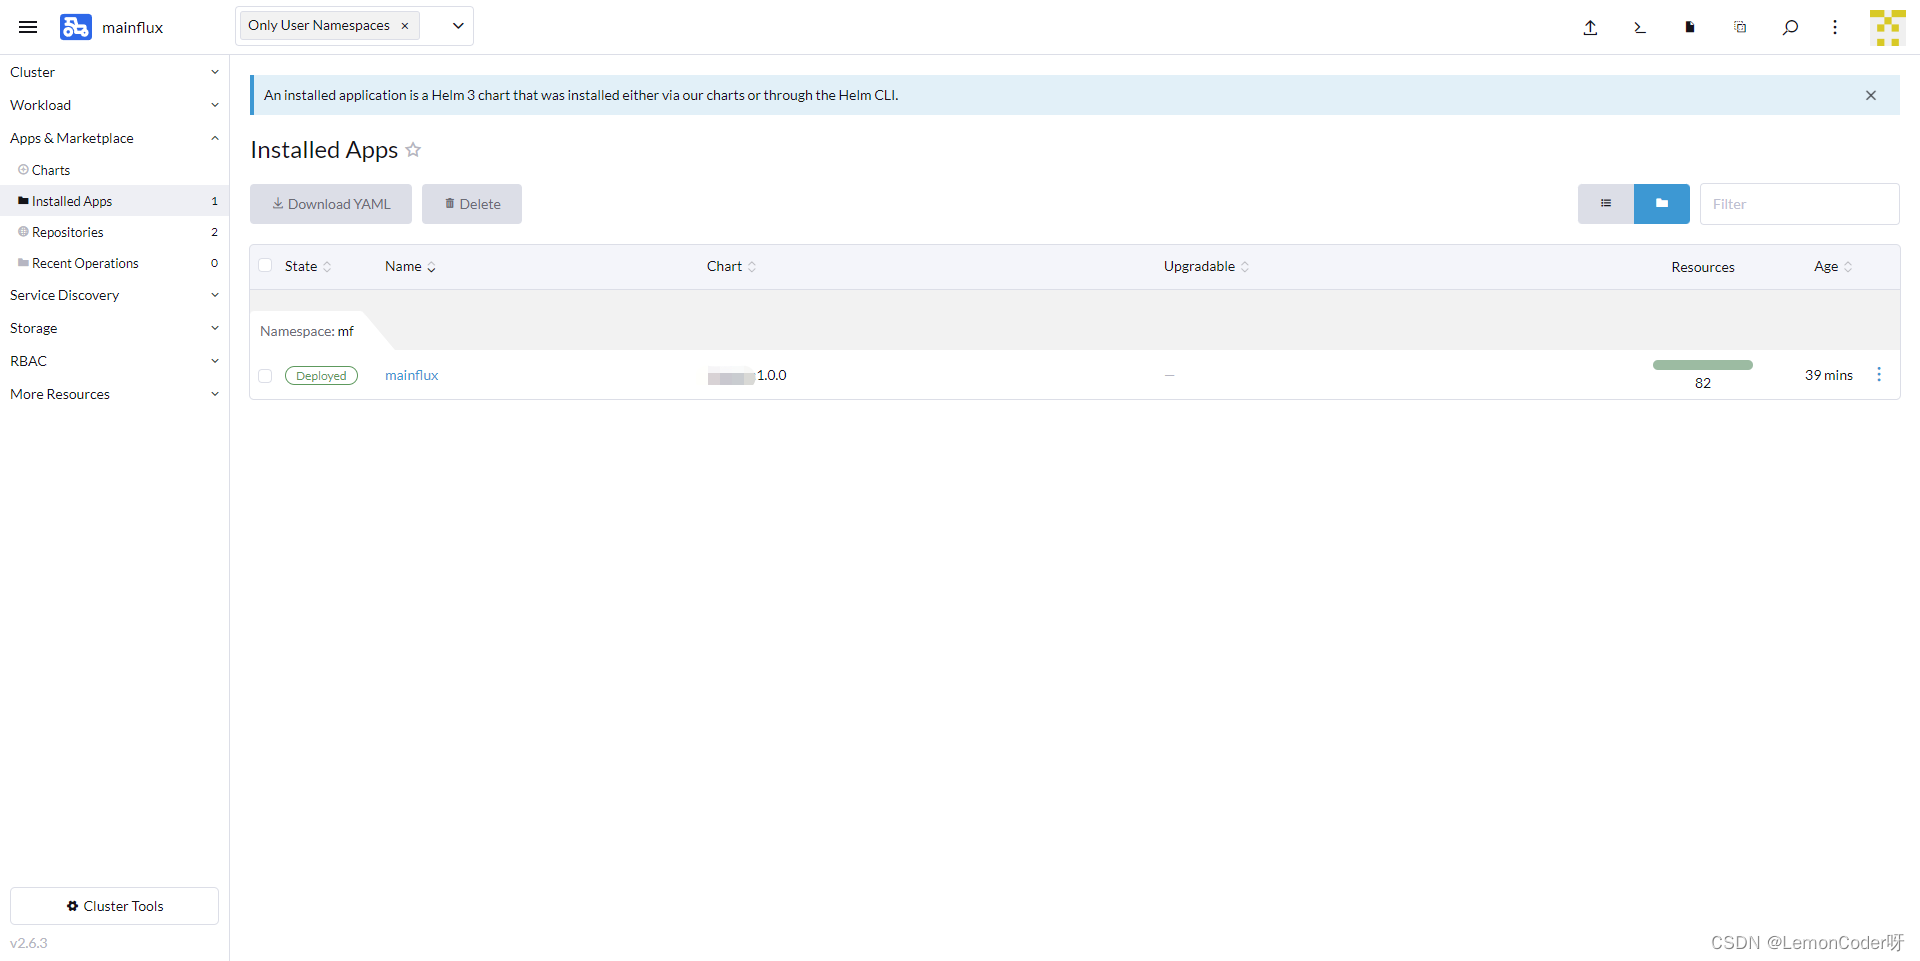Image resolution: width=1920 pixels, height=961 pixels.
Task: Sort table by Name column
Action: click(x=410, y=266)
